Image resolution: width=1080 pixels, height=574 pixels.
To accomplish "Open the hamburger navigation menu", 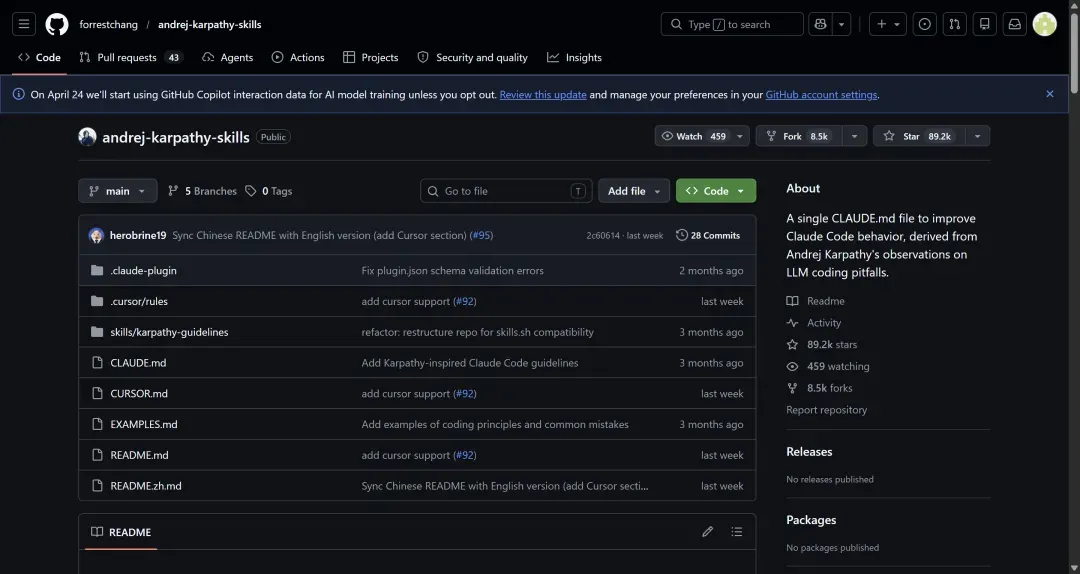I will tap(23, 24).
